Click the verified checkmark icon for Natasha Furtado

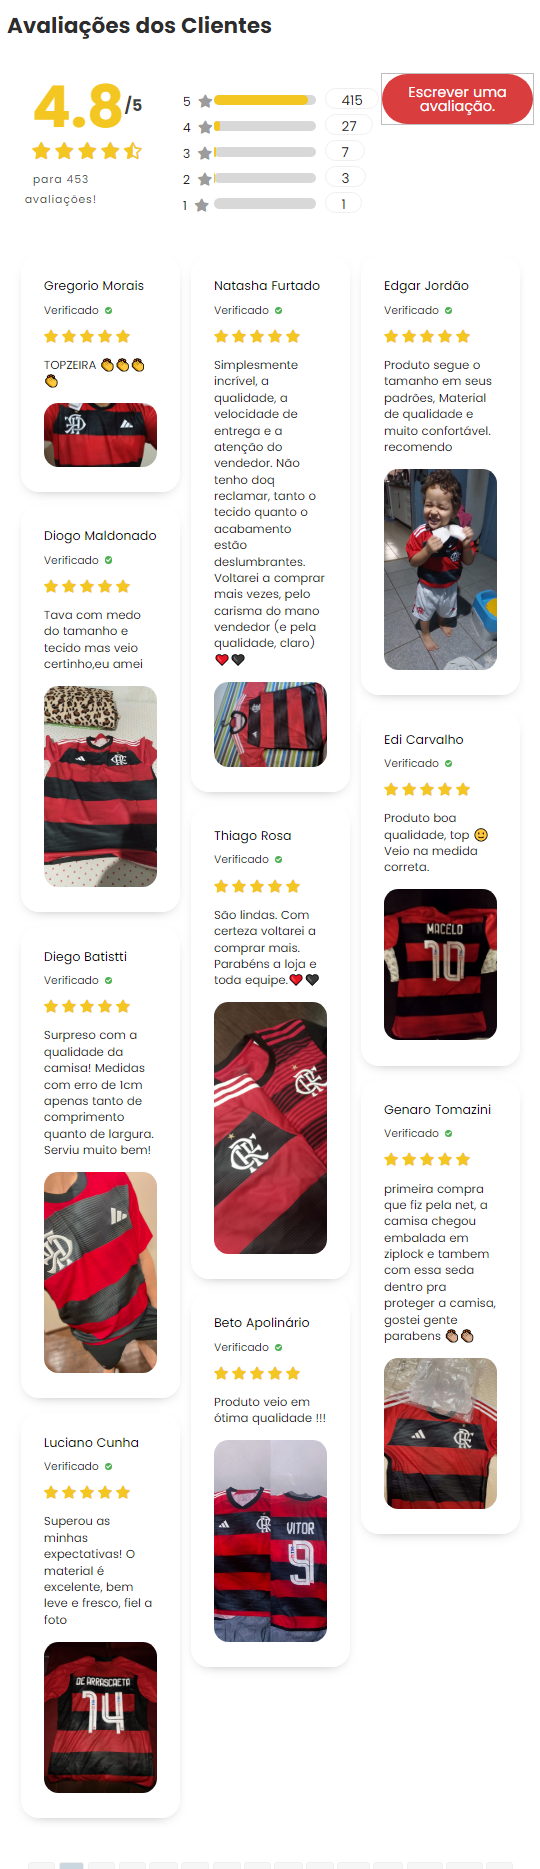[x=279, y=311]
